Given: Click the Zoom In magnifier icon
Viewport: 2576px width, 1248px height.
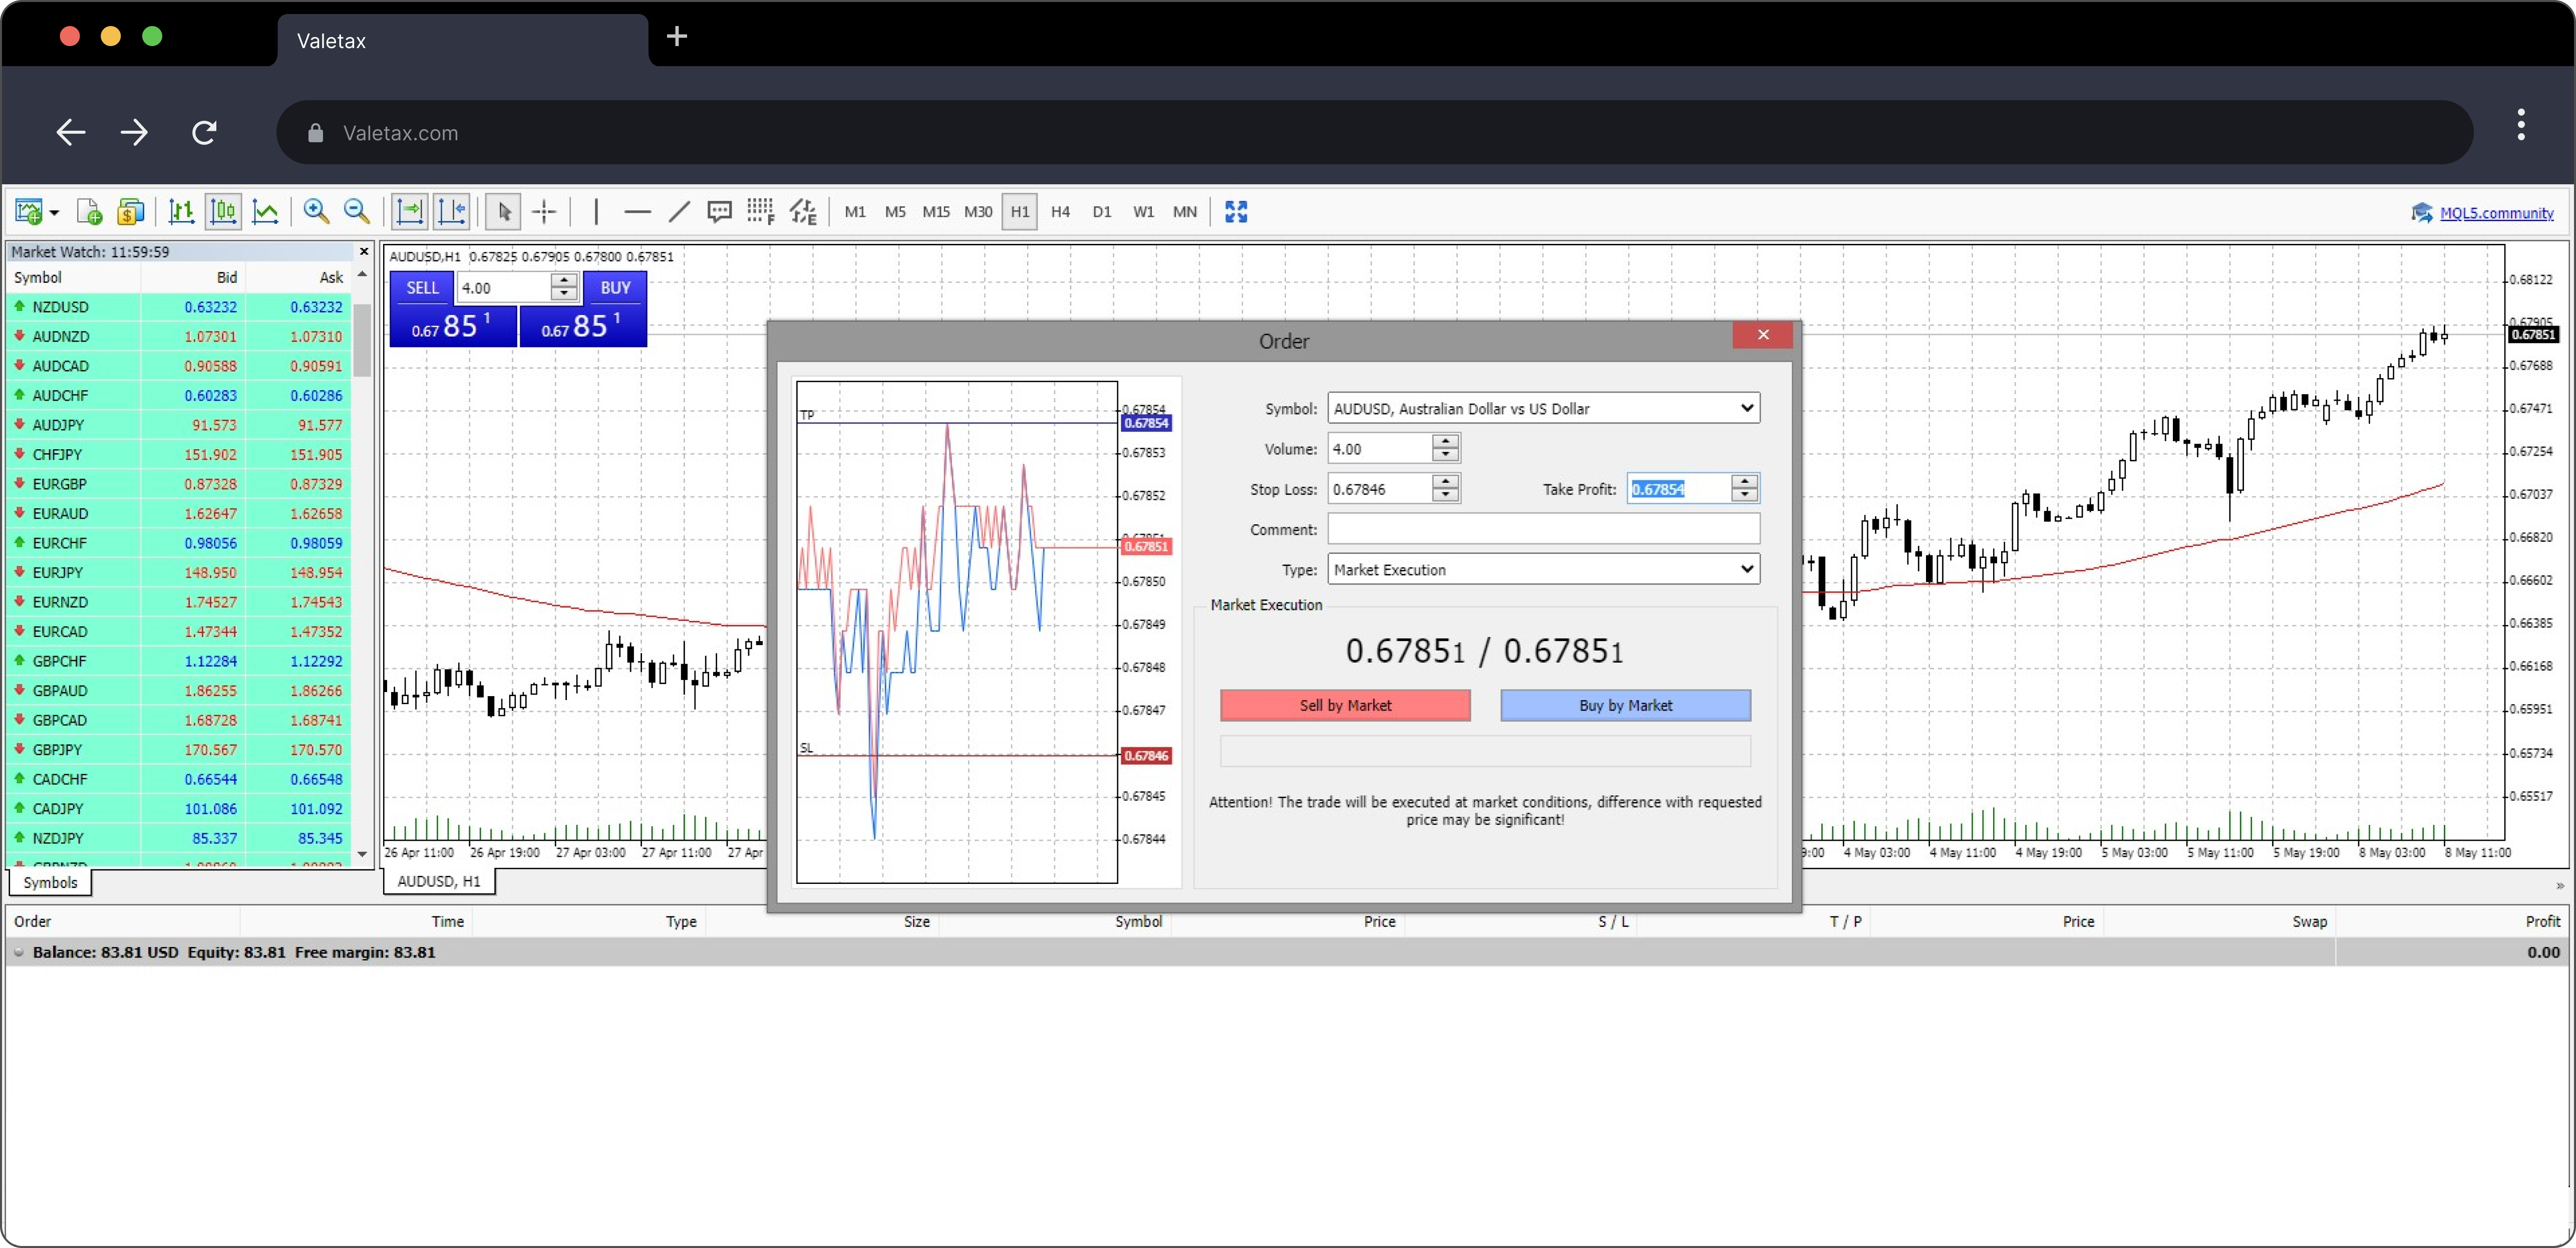Looking at the screenshot, I should point(316,211).
